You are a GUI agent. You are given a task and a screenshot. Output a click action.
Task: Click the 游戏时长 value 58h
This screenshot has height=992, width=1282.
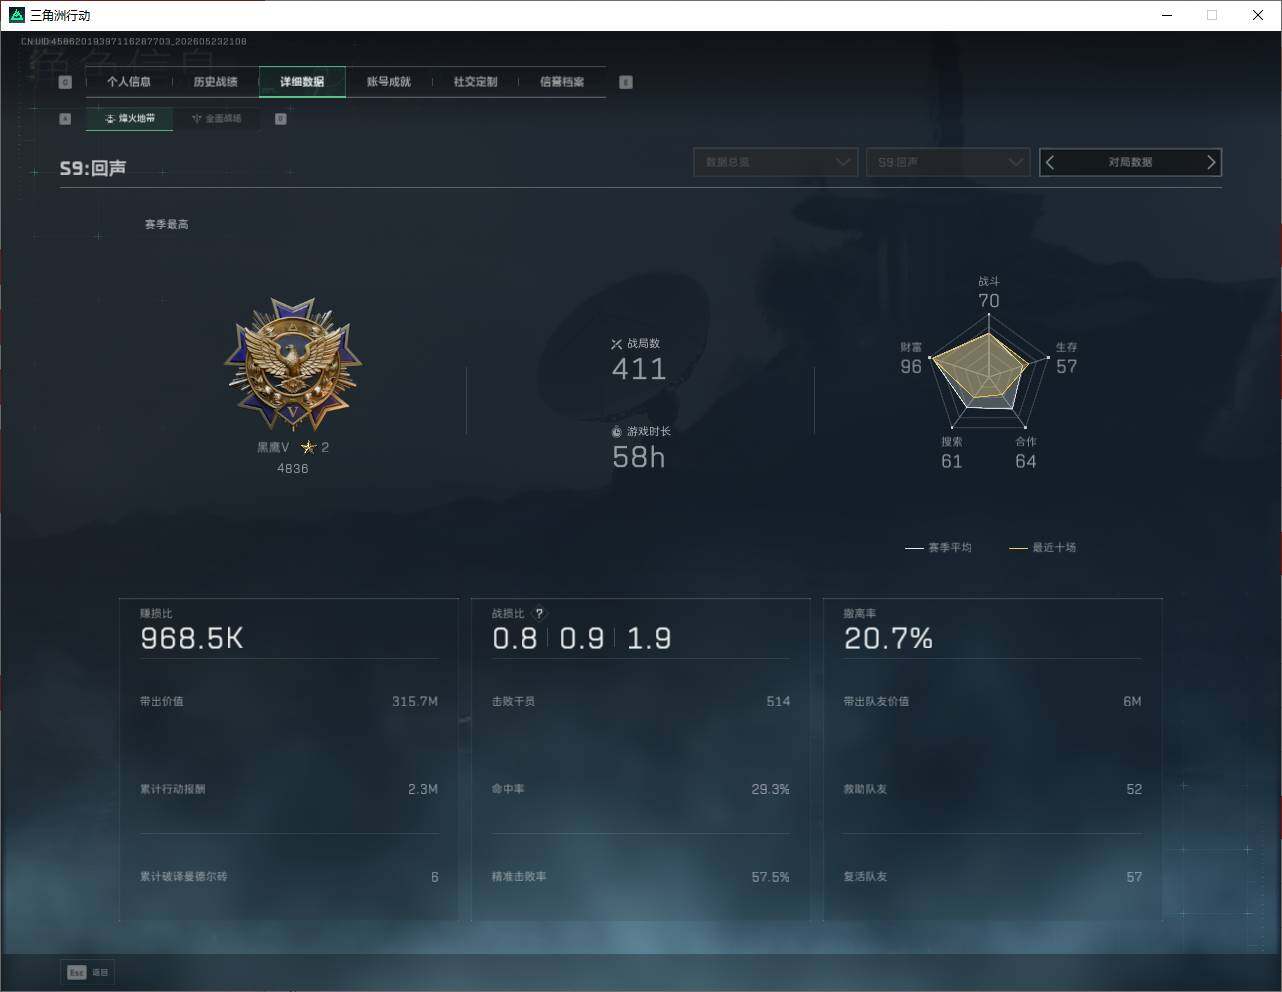[639, 457]
